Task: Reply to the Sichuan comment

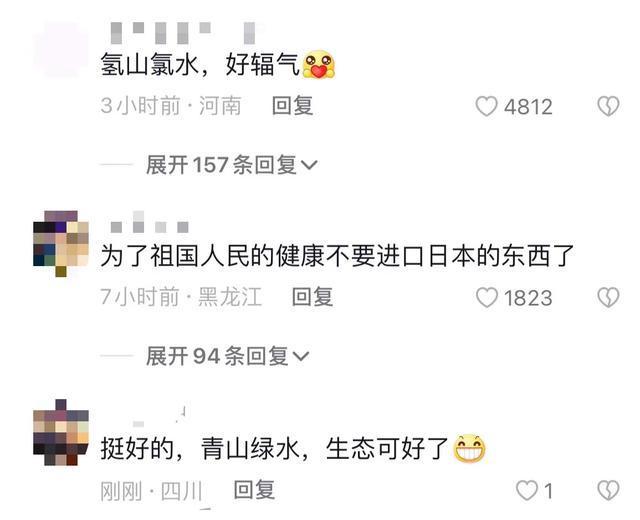Action: (x=254, y=489)
